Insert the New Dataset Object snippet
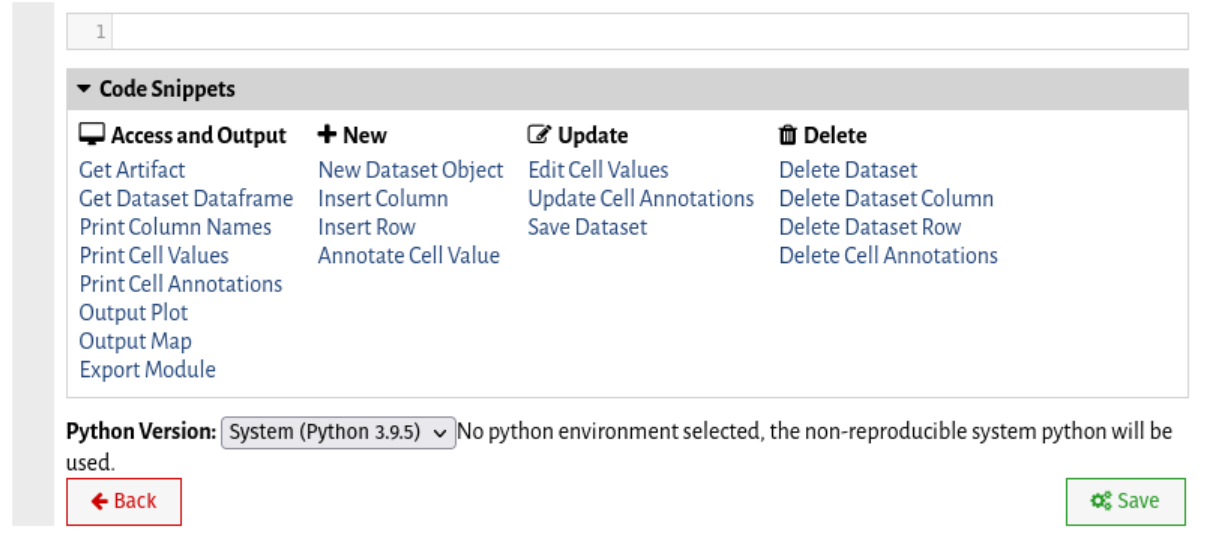 pos(411,170)
